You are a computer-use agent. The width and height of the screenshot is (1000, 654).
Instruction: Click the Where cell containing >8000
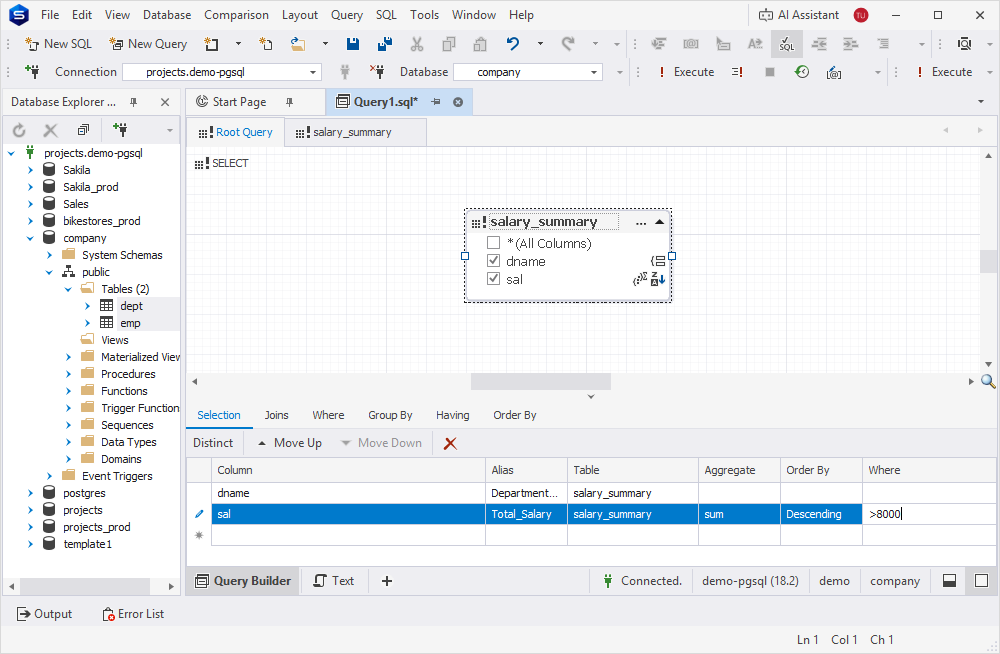[929, 514]
